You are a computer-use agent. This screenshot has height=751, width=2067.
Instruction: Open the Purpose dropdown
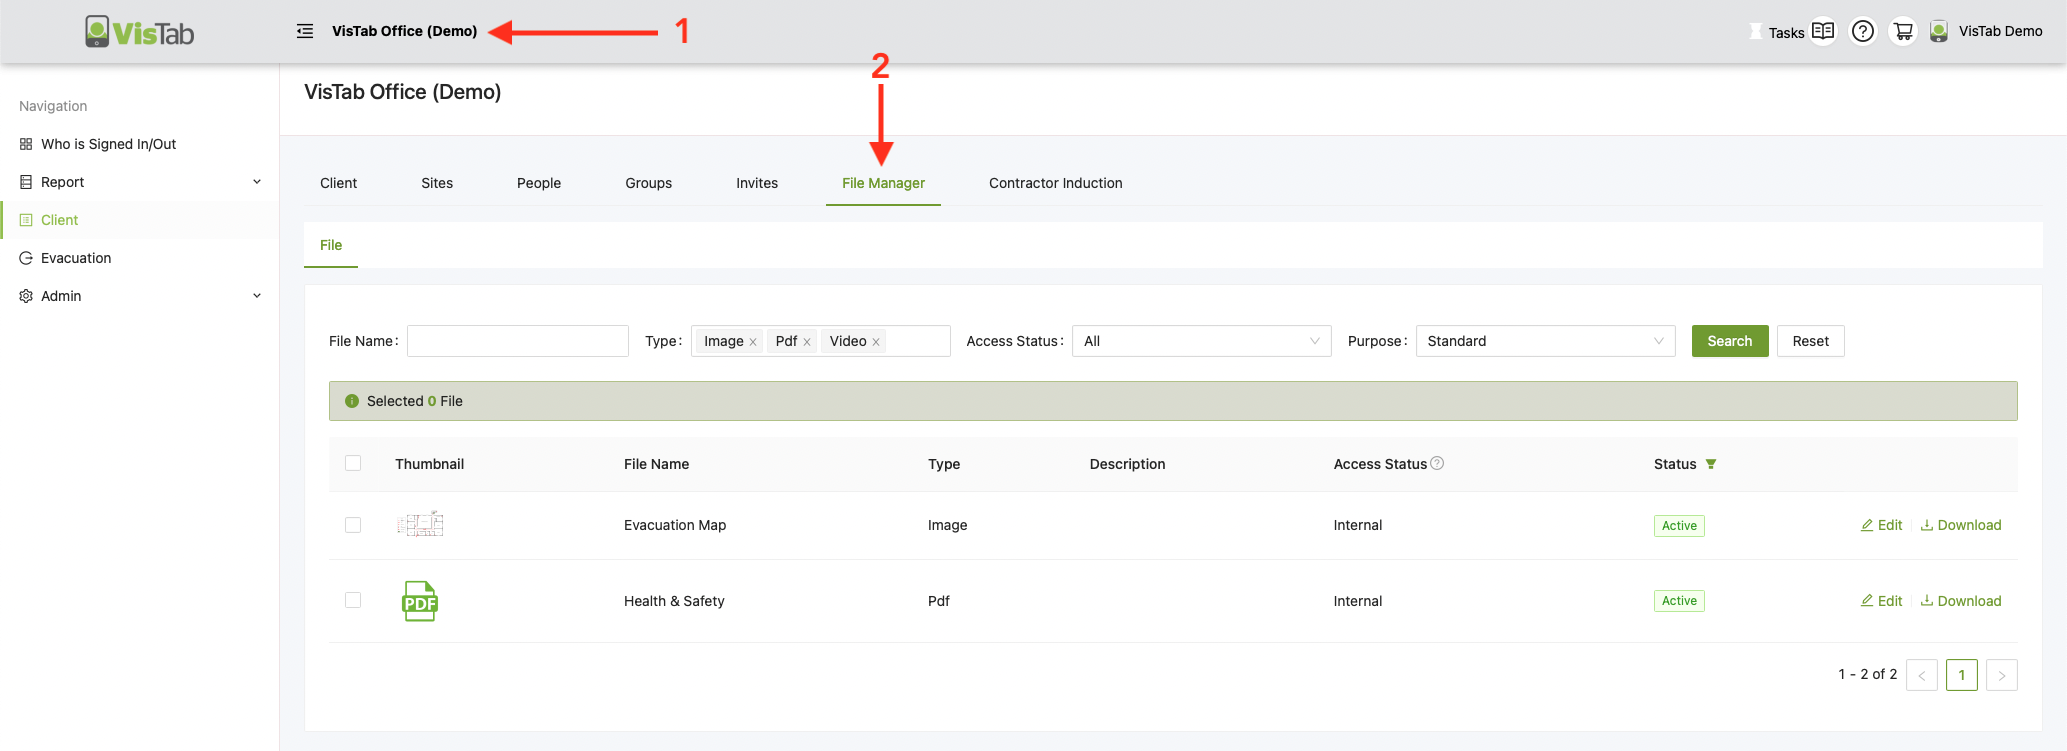point(1544,341)
